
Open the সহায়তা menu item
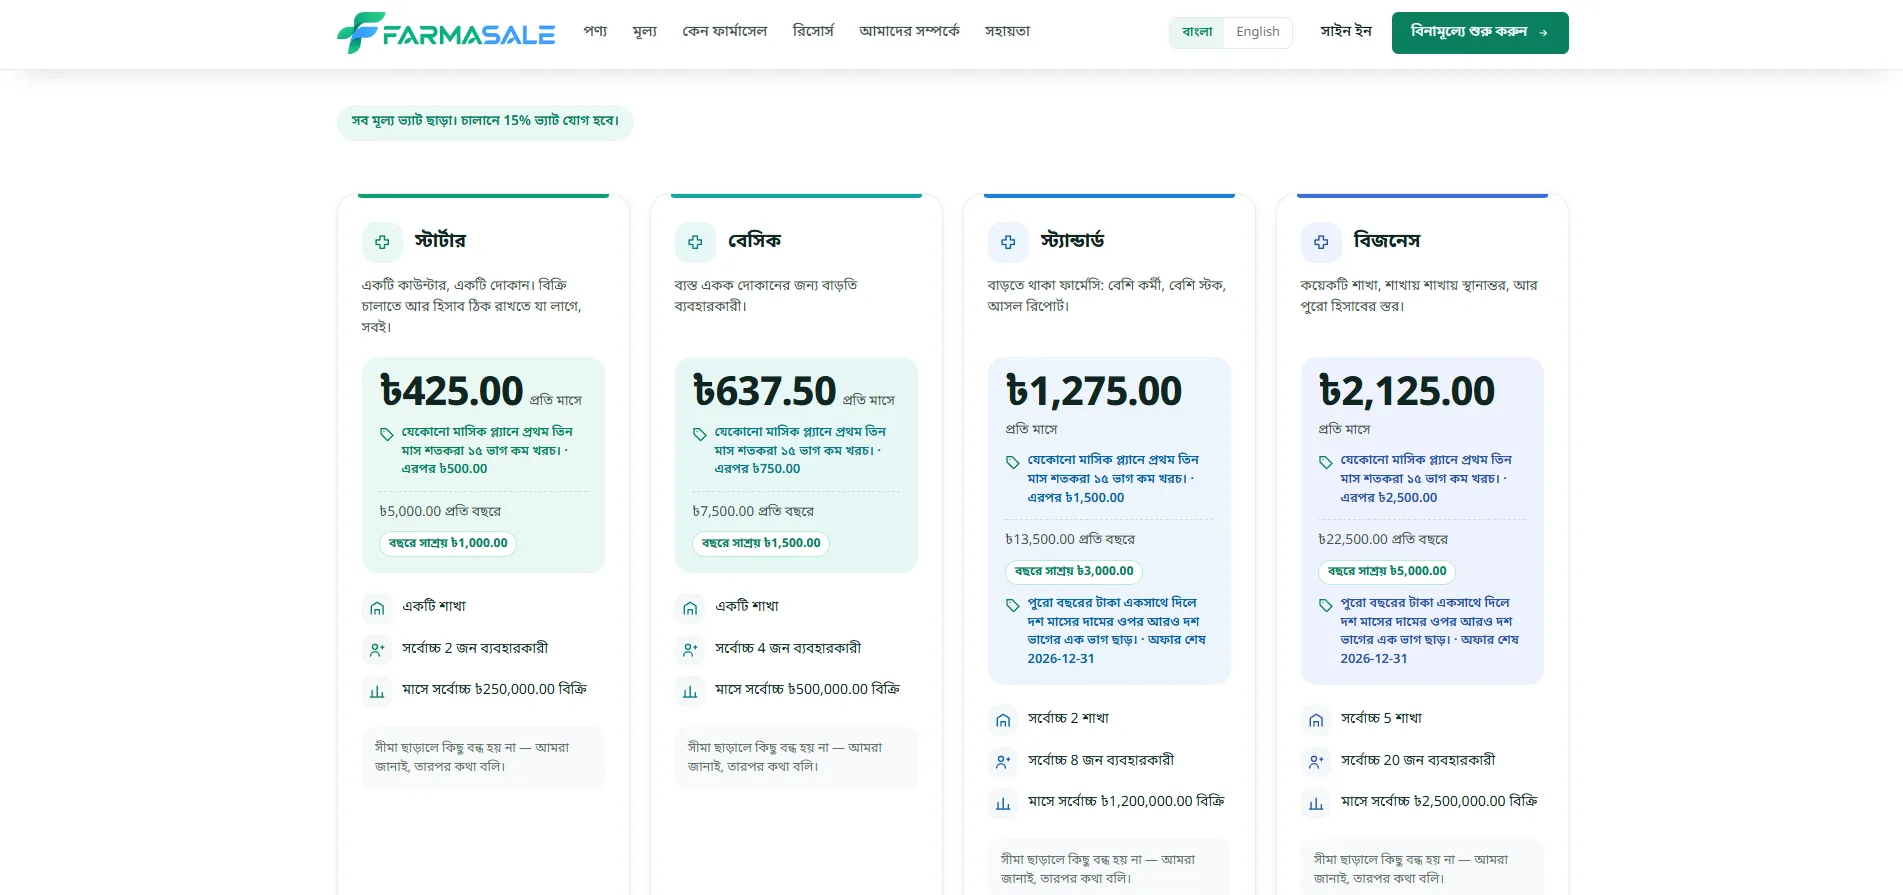1007,31
